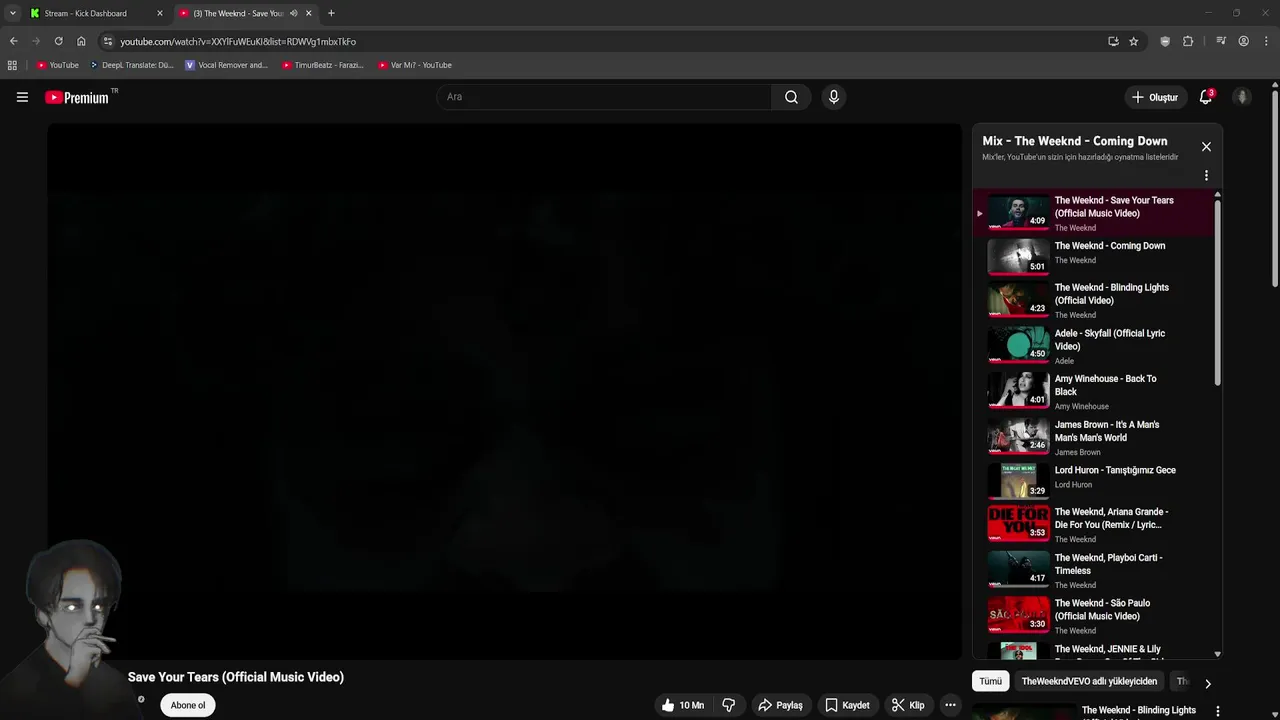Screen dimensions: 1280x720
Task: Open Mix playlist three-dot options menu
Action: [x=1206, y=175]
